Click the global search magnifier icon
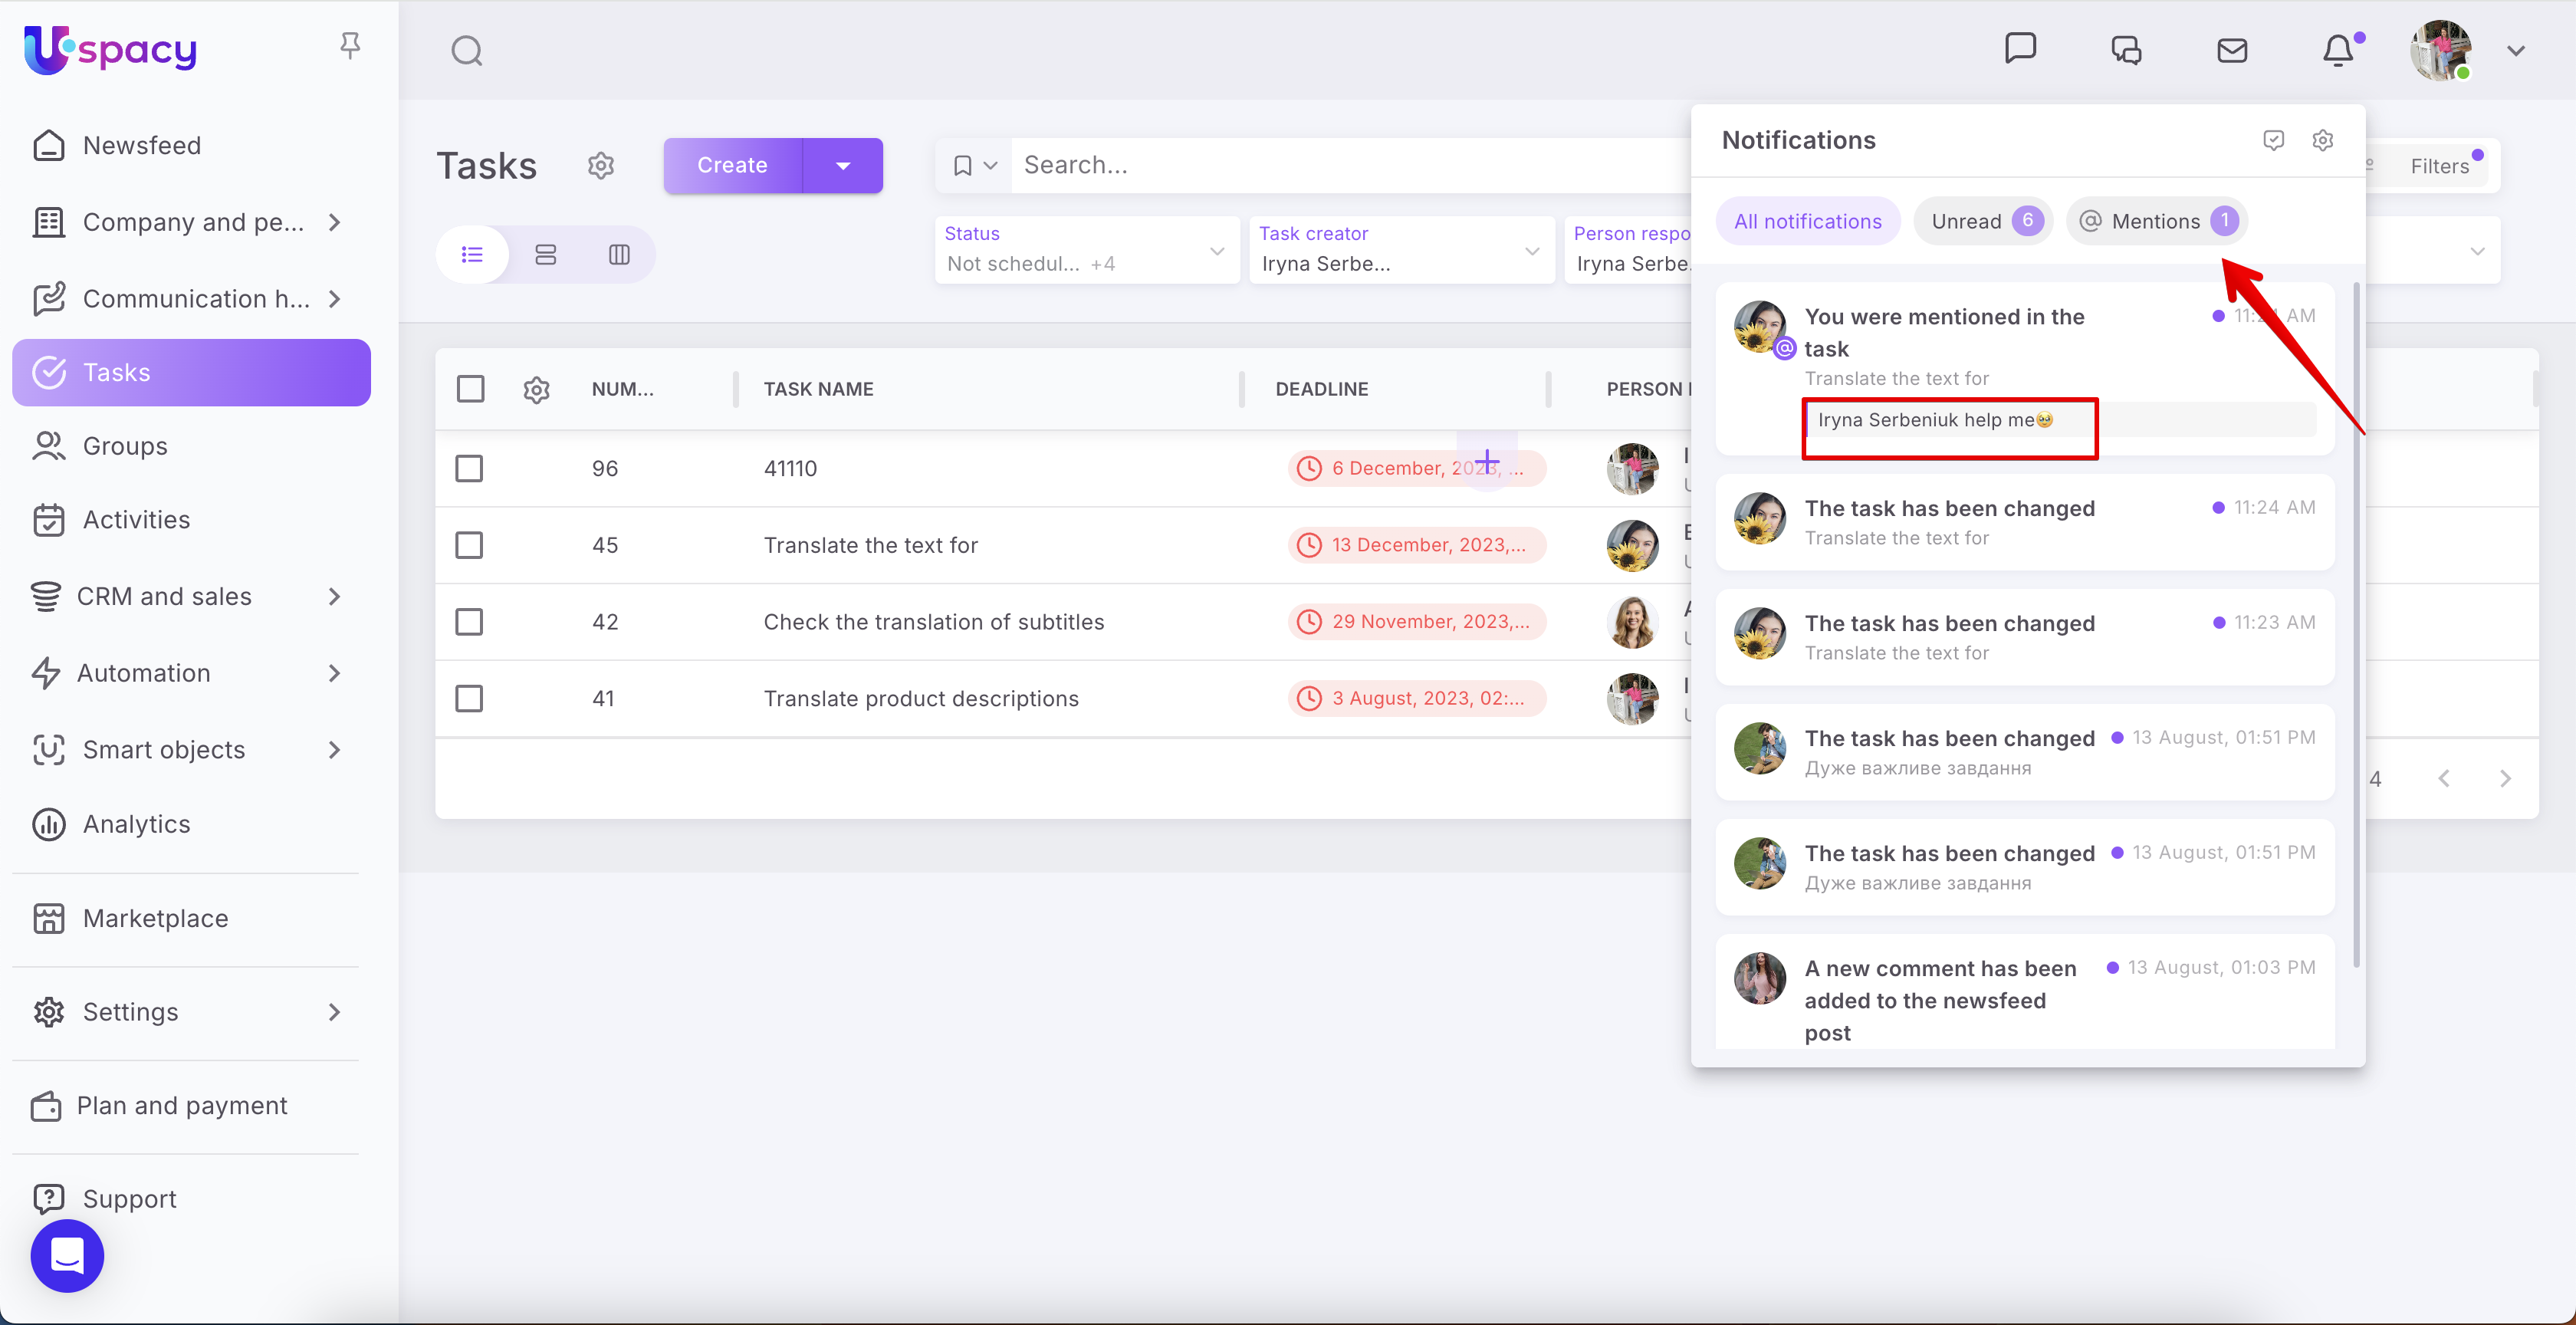The image size is (2576, 1325). click(x=466, y=50)
